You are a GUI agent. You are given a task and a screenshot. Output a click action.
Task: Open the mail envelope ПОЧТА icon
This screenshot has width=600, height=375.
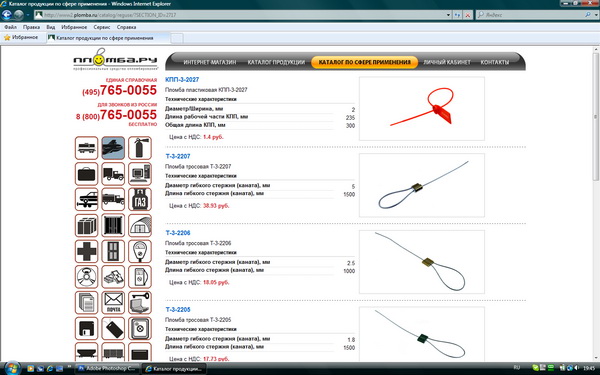point(113,303)
